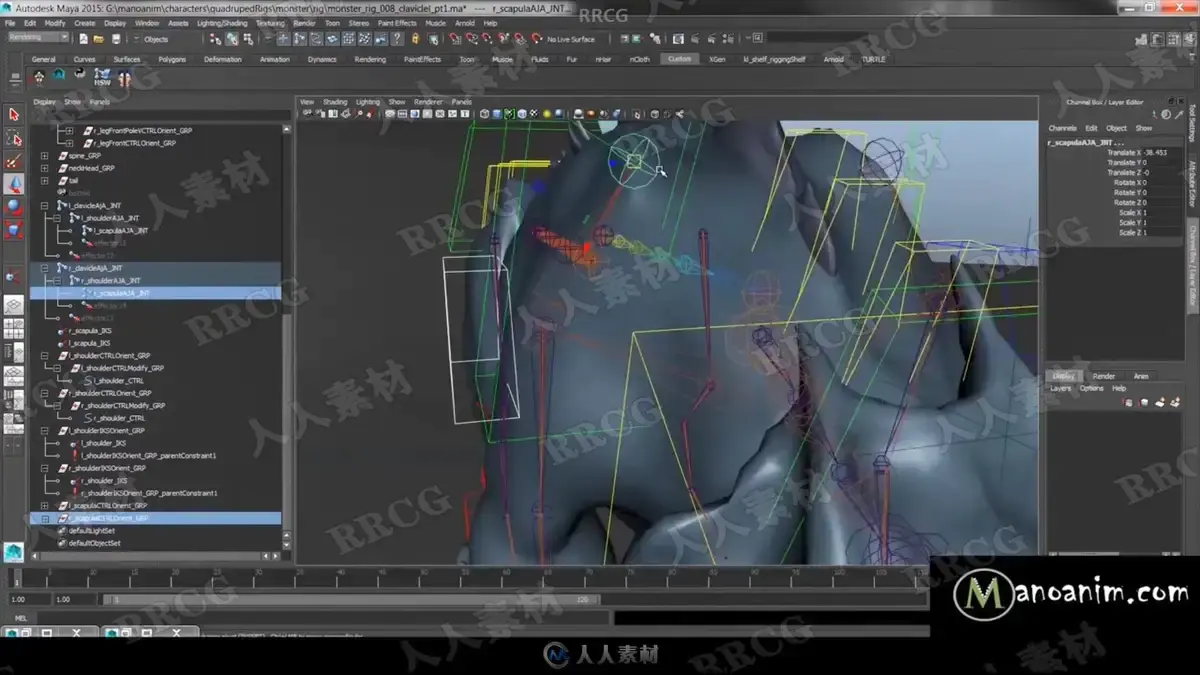
Task: Select the arrow Select tool in toolbox
Action: (14, 115)
